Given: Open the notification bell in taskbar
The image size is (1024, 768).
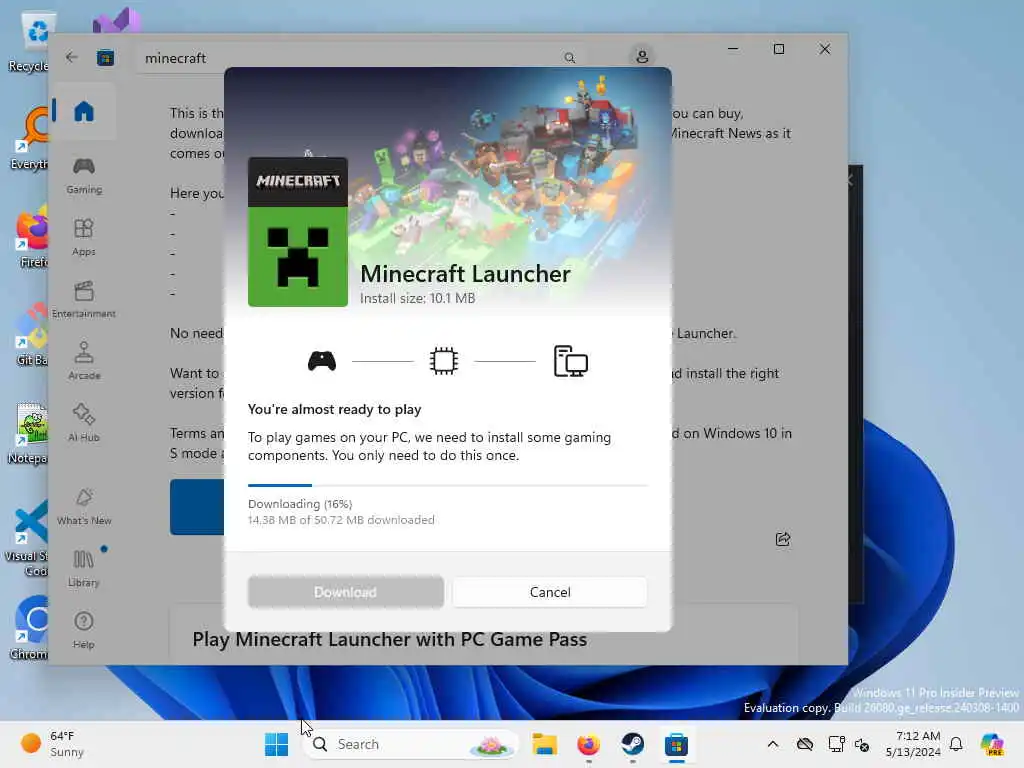Looking at the screenshot, I should pos(956,744).
